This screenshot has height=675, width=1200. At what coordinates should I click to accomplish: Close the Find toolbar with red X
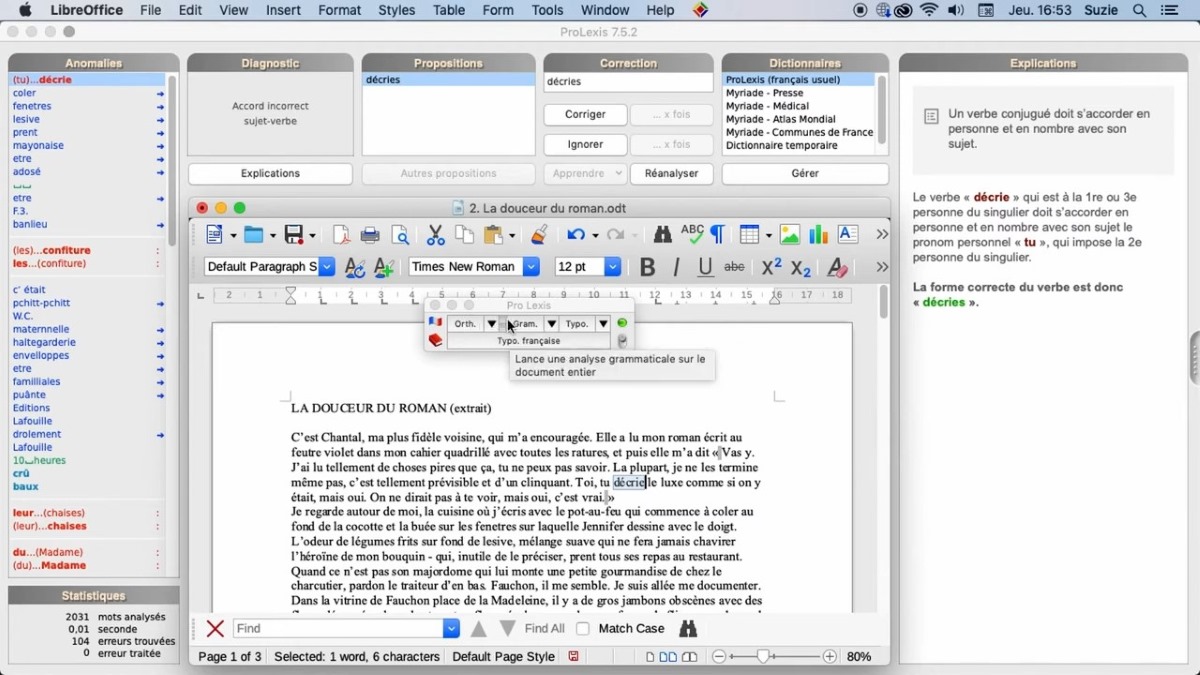[215, 629]
